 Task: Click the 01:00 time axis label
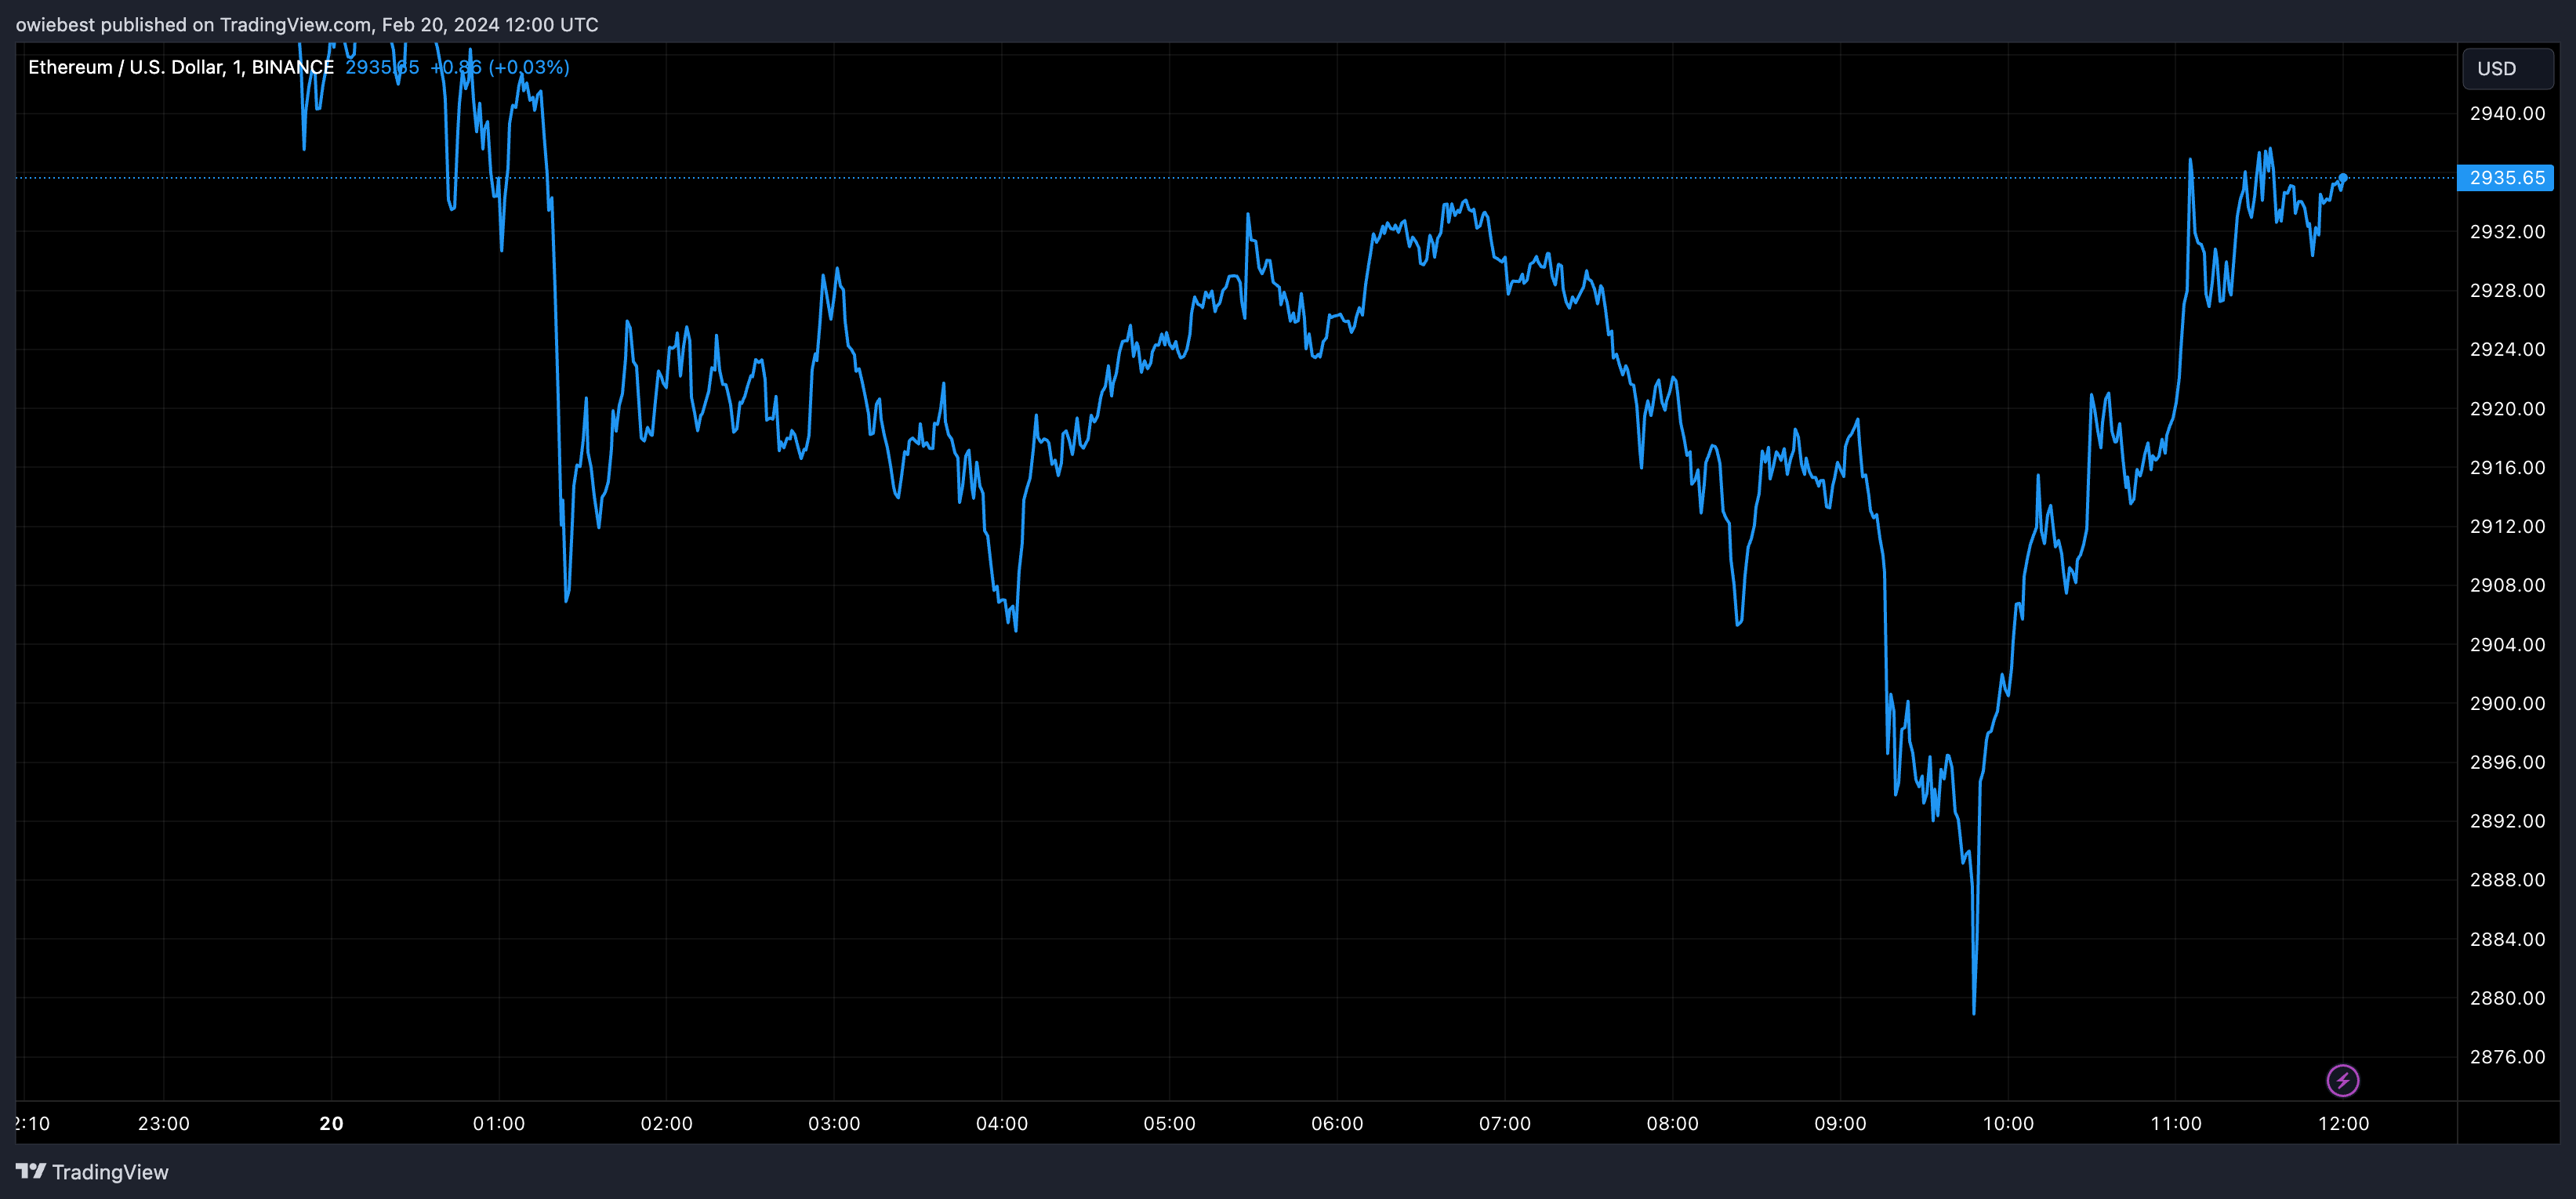point(499,1123)
